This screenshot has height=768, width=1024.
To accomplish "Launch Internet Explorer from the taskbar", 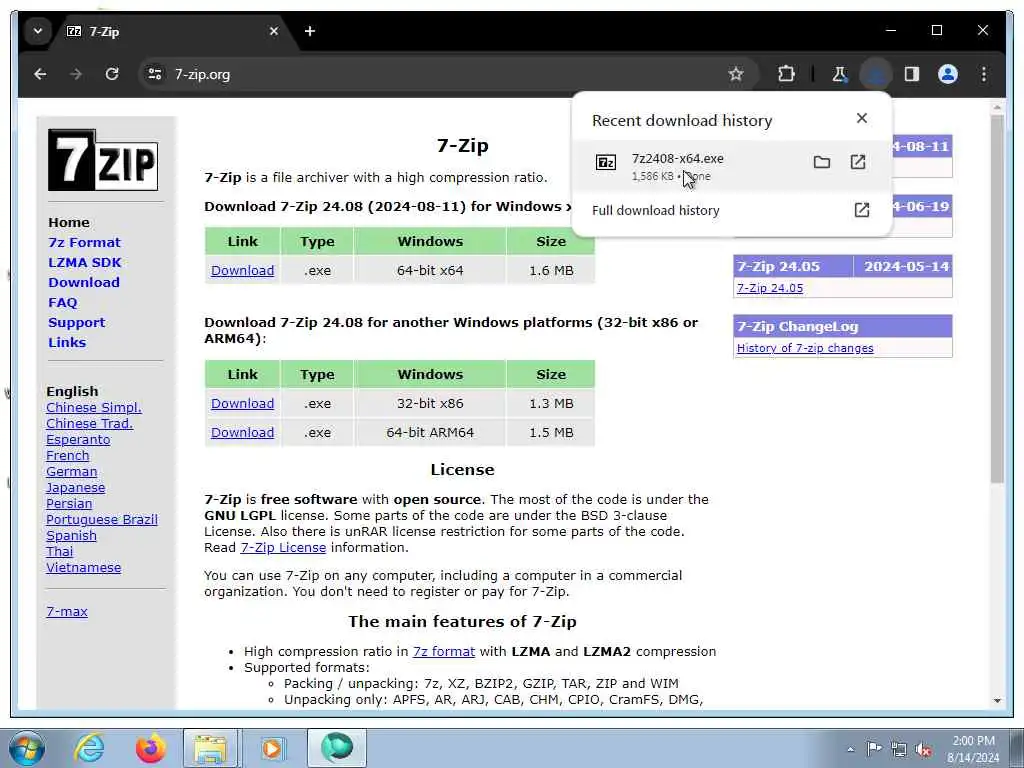I will tap(89, 748).
